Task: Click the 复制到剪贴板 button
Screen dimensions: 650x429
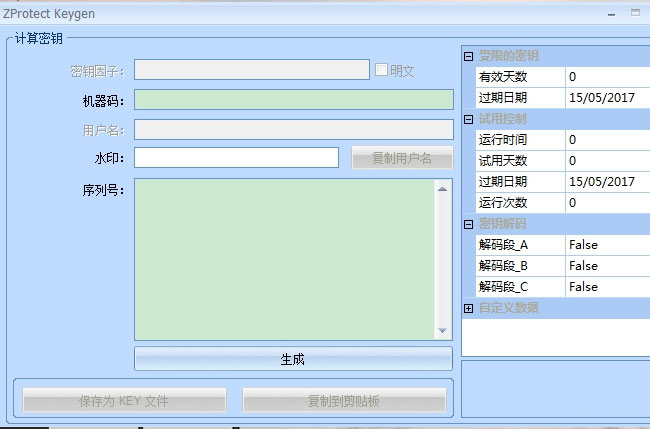Action: [x=344, y=400]
